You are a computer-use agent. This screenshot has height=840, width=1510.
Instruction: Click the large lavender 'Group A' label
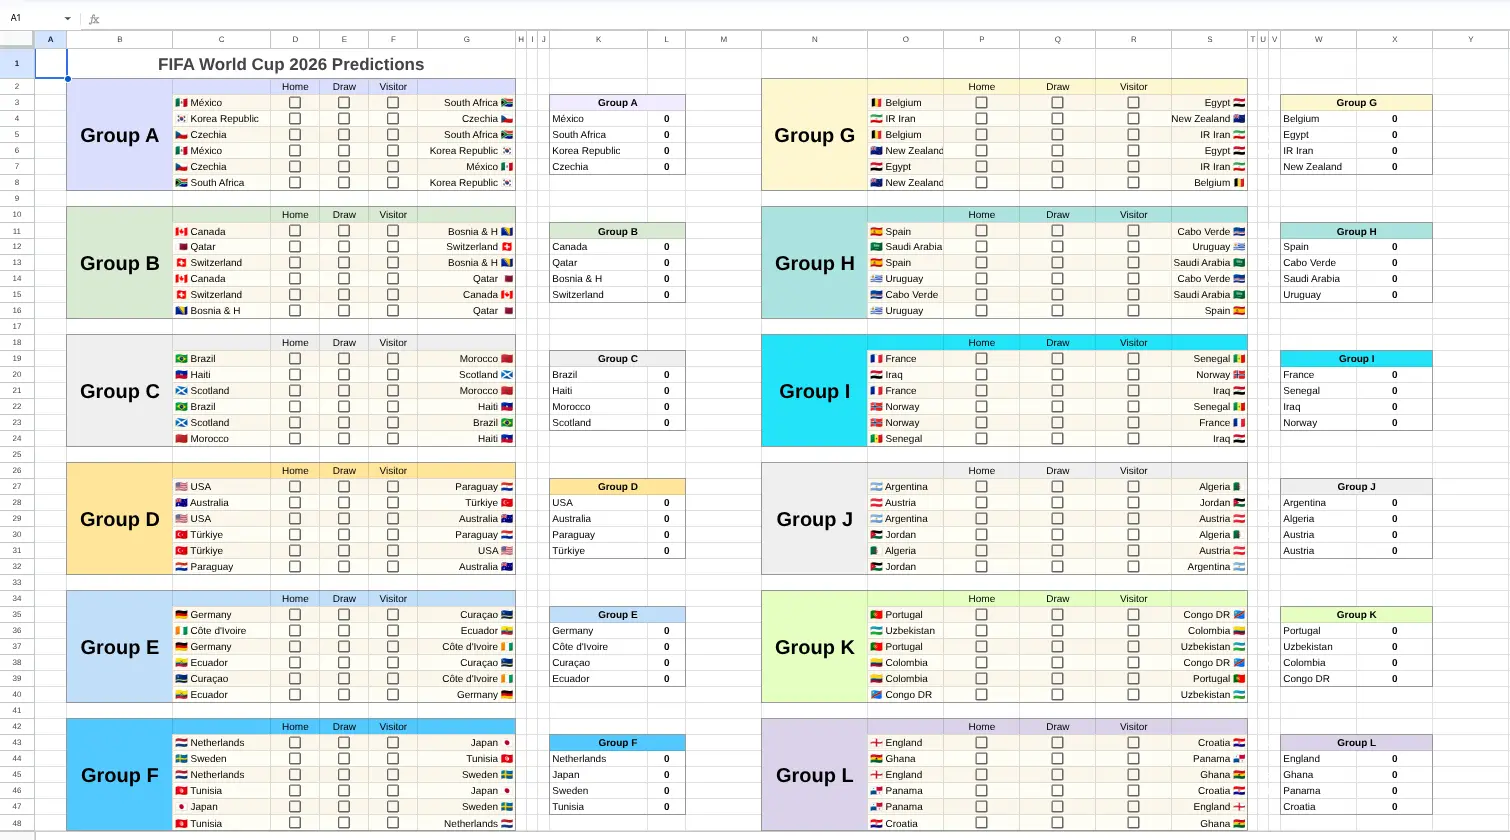click(120, 135)
